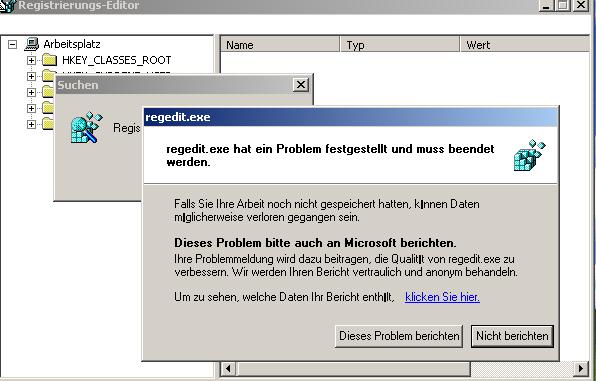The width and height of the screenshot is (596, 381).
Task: Click the magnifier search icon in Suchen
Action: (x=87, y=127)
